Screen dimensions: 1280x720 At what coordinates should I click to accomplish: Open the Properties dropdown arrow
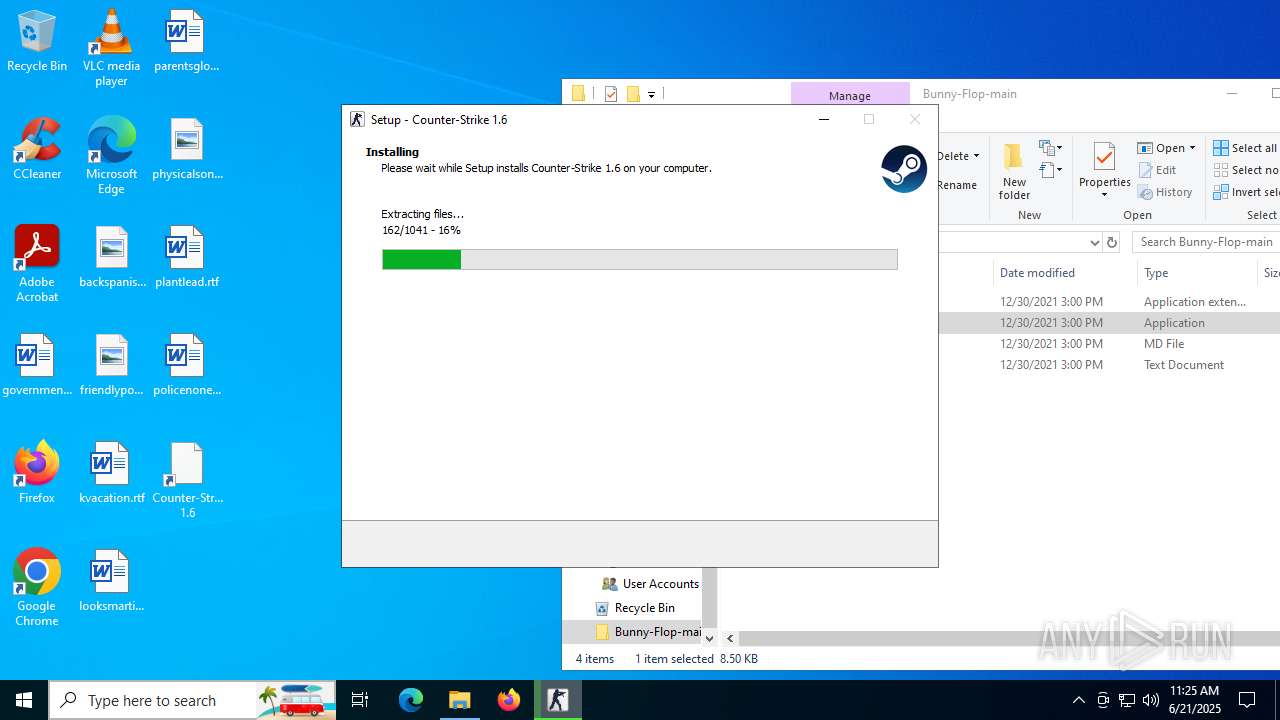coord(1104,194)
